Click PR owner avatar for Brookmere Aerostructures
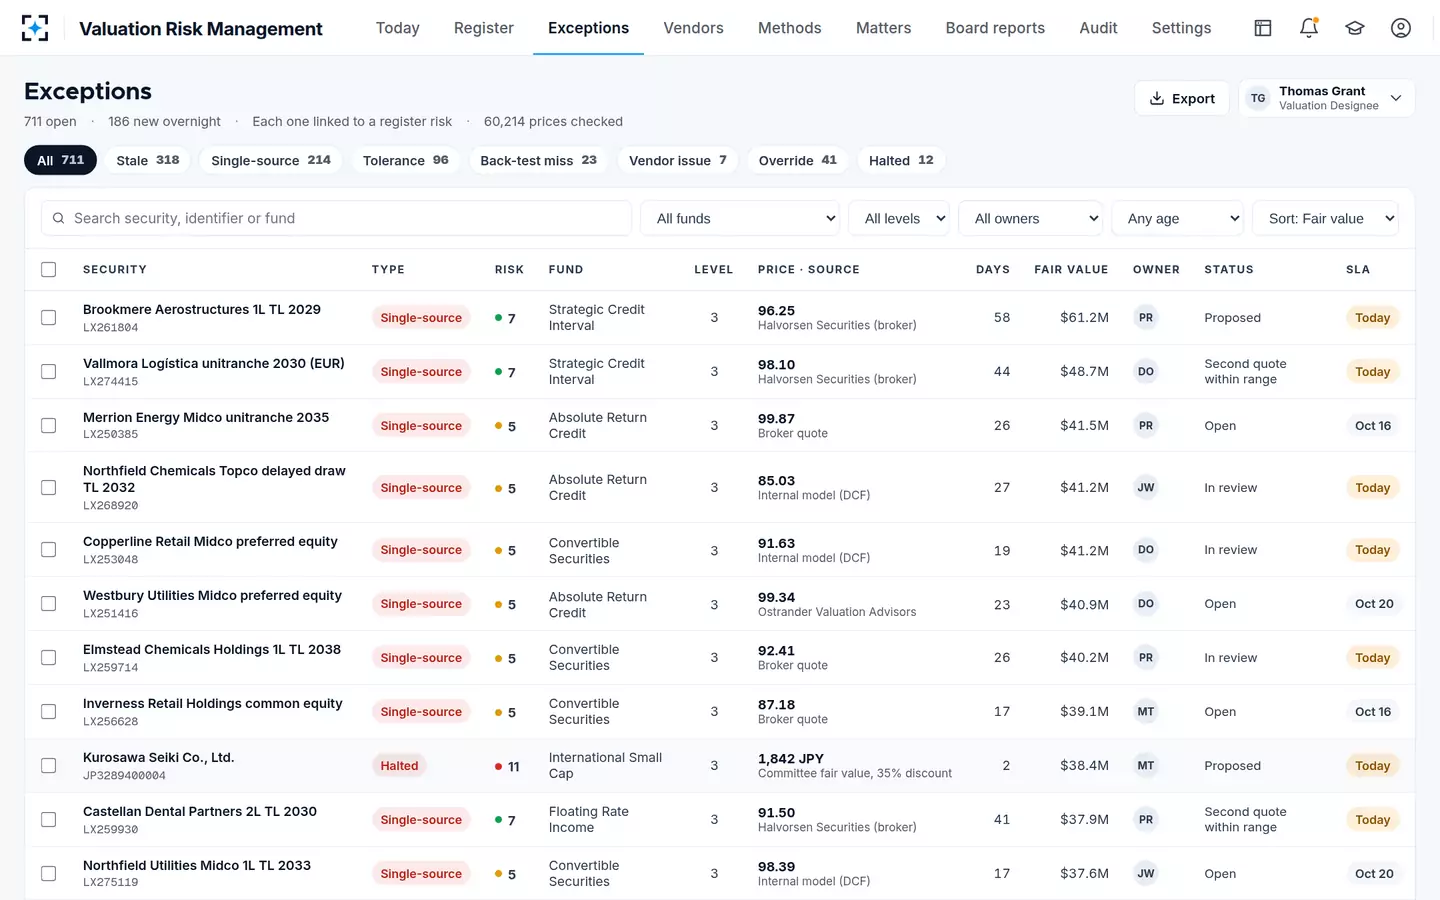 [x=1146, y=318]
